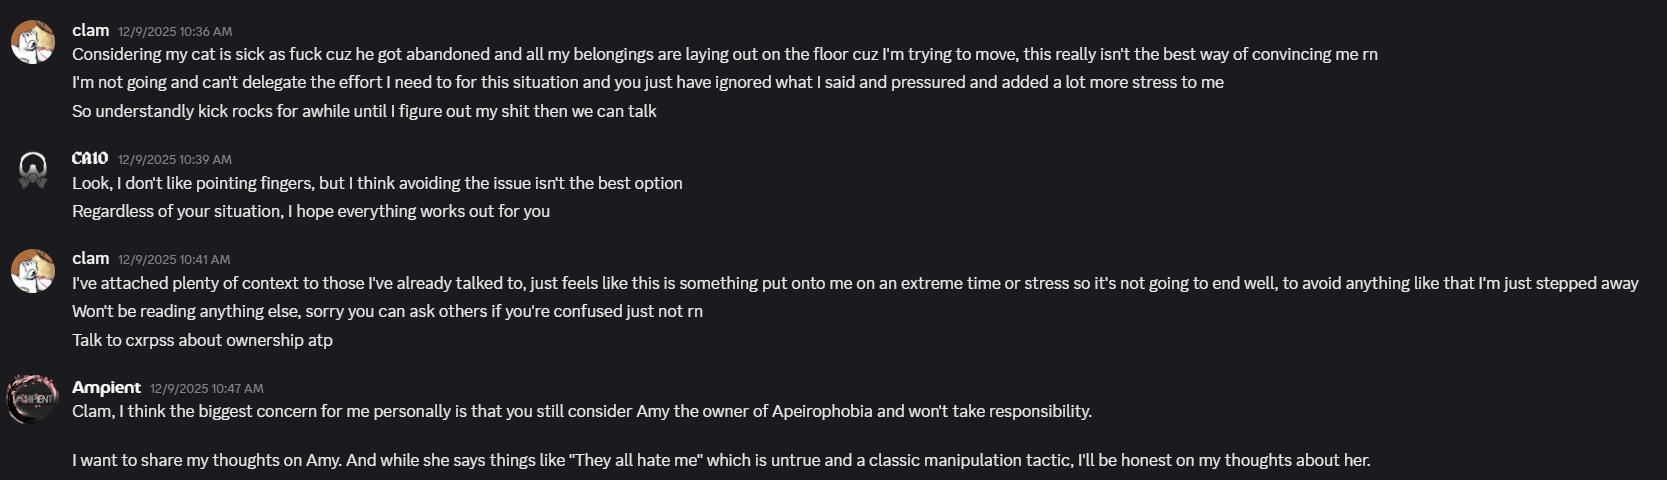Click the 12/9/2025 10:47 AM timestamp

[207, 388]
